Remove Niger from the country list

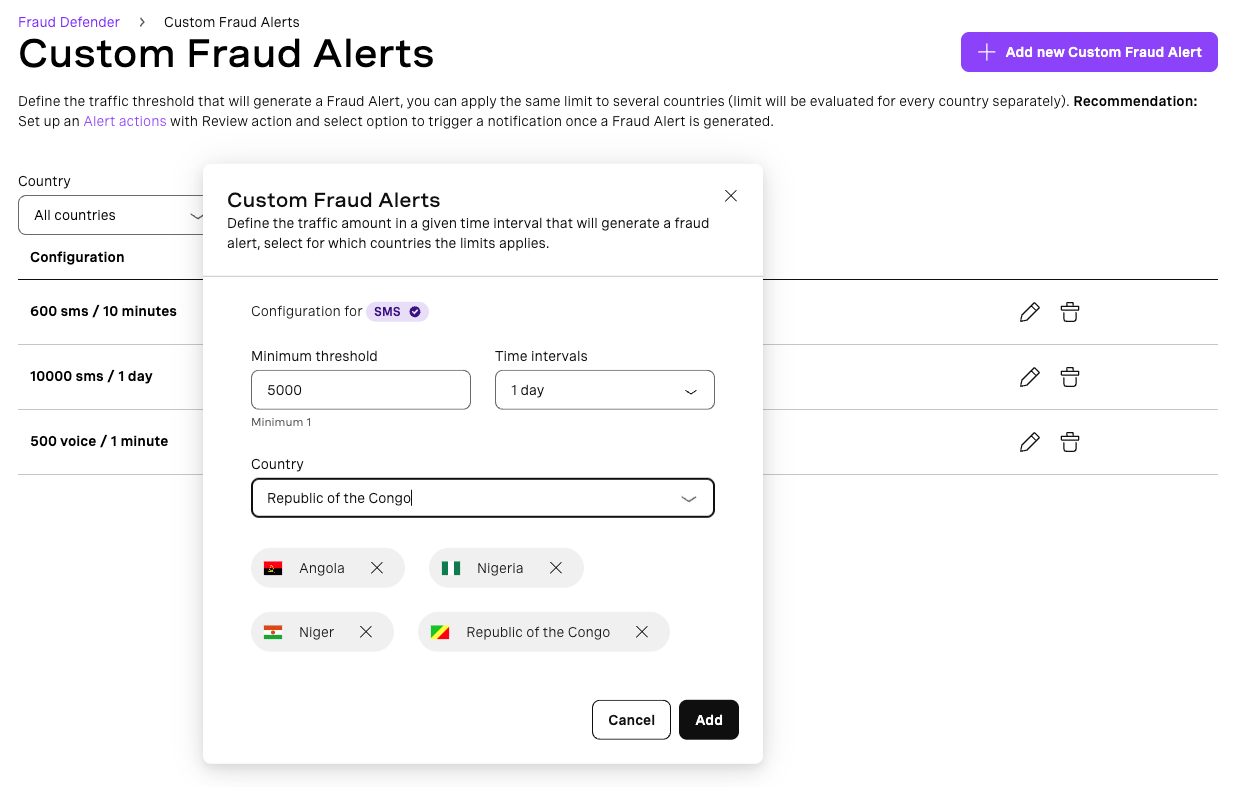(x=366, y=631)
